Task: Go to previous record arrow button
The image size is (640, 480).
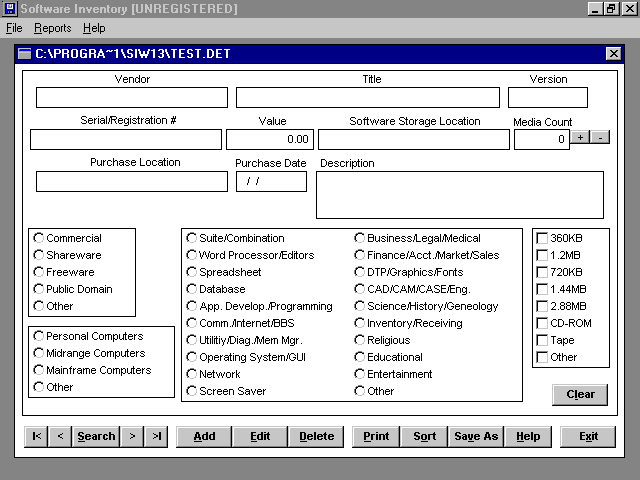Action: tap(60, 436)
